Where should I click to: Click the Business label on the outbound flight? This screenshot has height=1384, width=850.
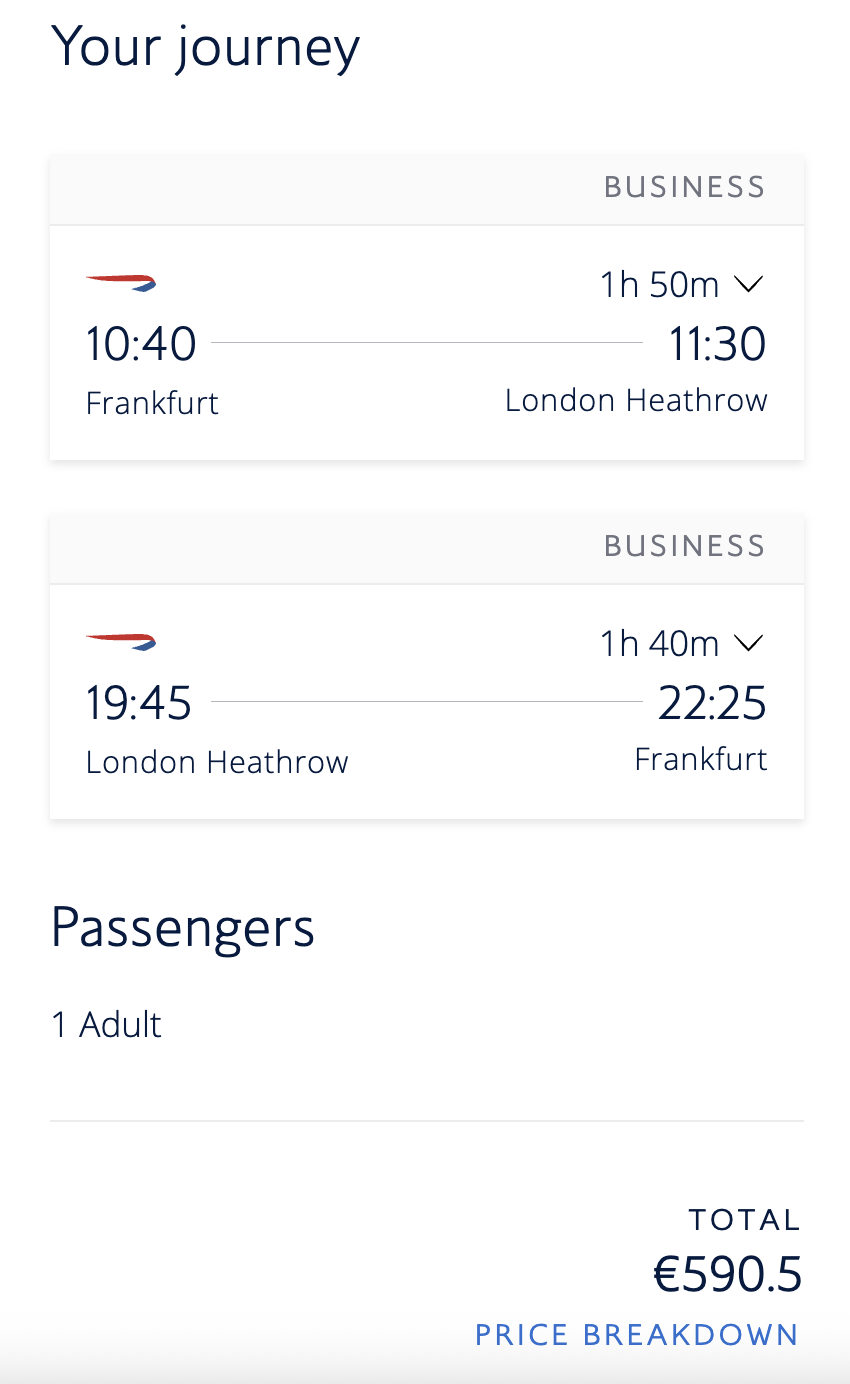pos(685,188)
